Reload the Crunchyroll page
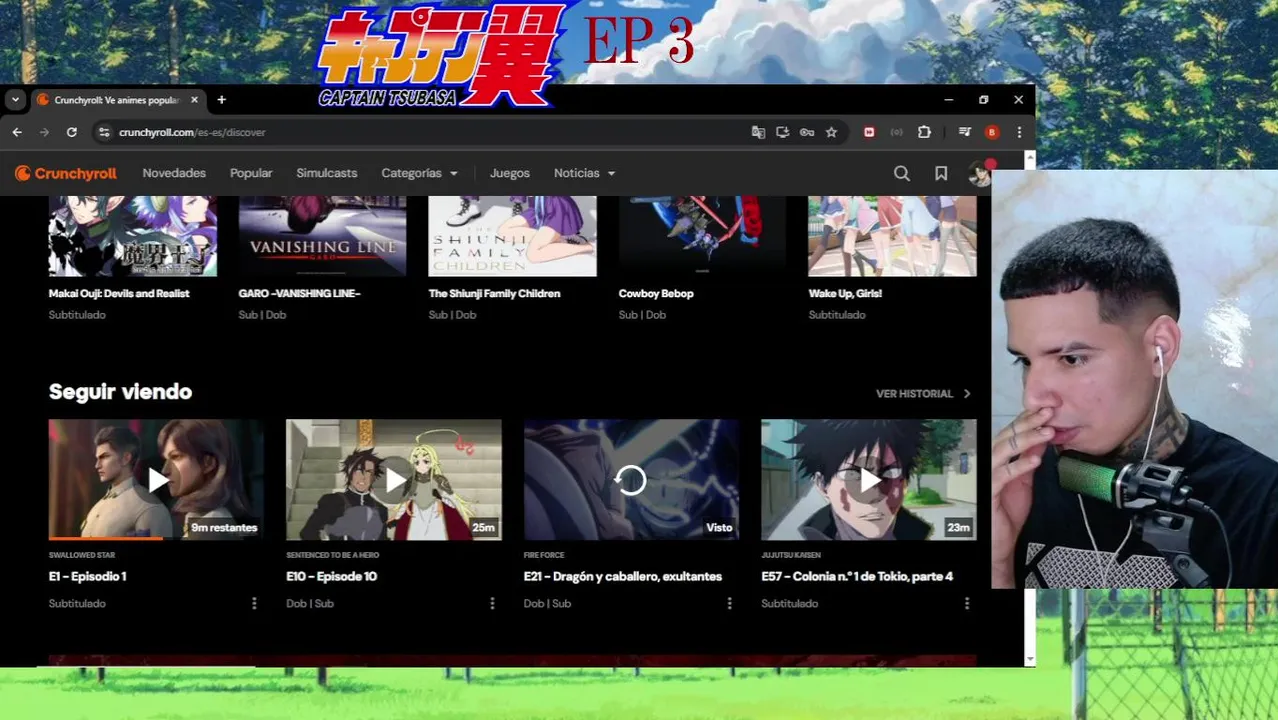This screenshot has width=1278, height=720. (x=72, y=132)
